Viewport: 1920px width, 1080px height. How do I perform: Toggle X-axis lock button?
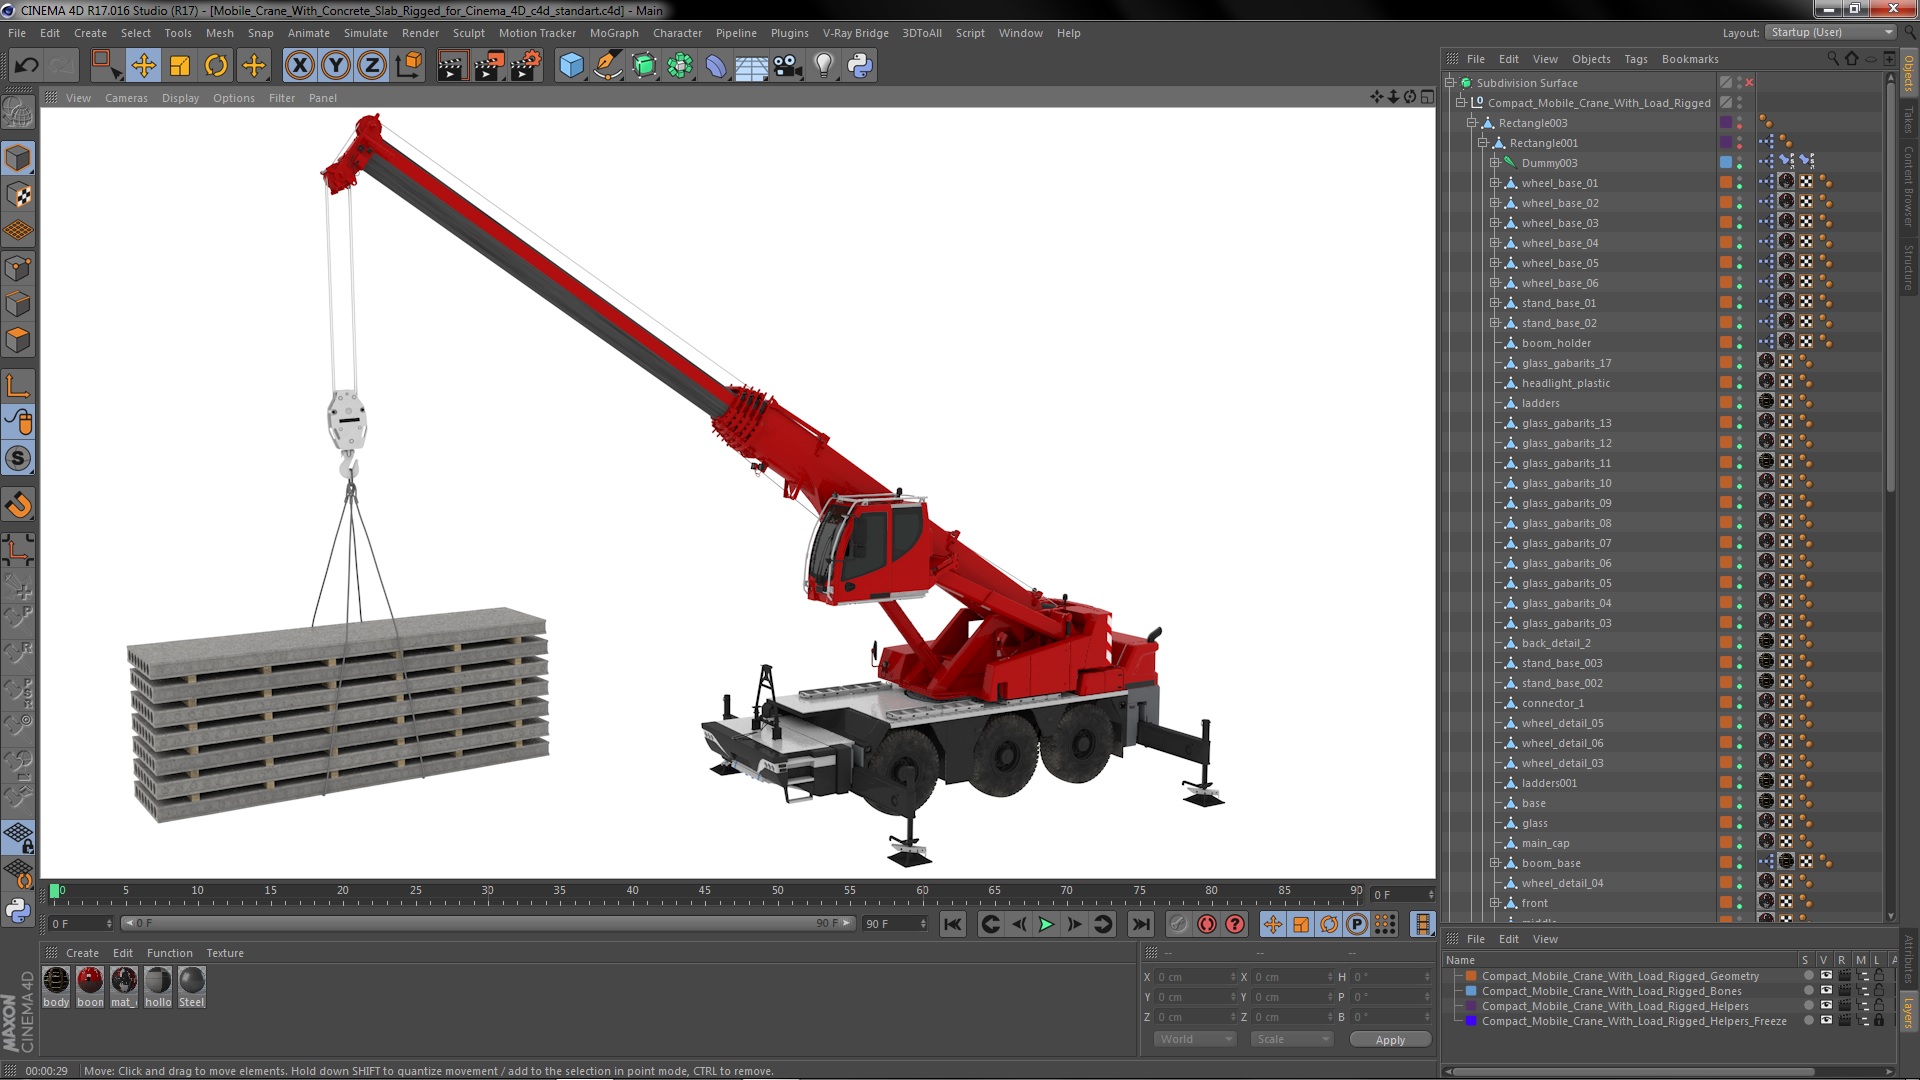click(299, 66)
